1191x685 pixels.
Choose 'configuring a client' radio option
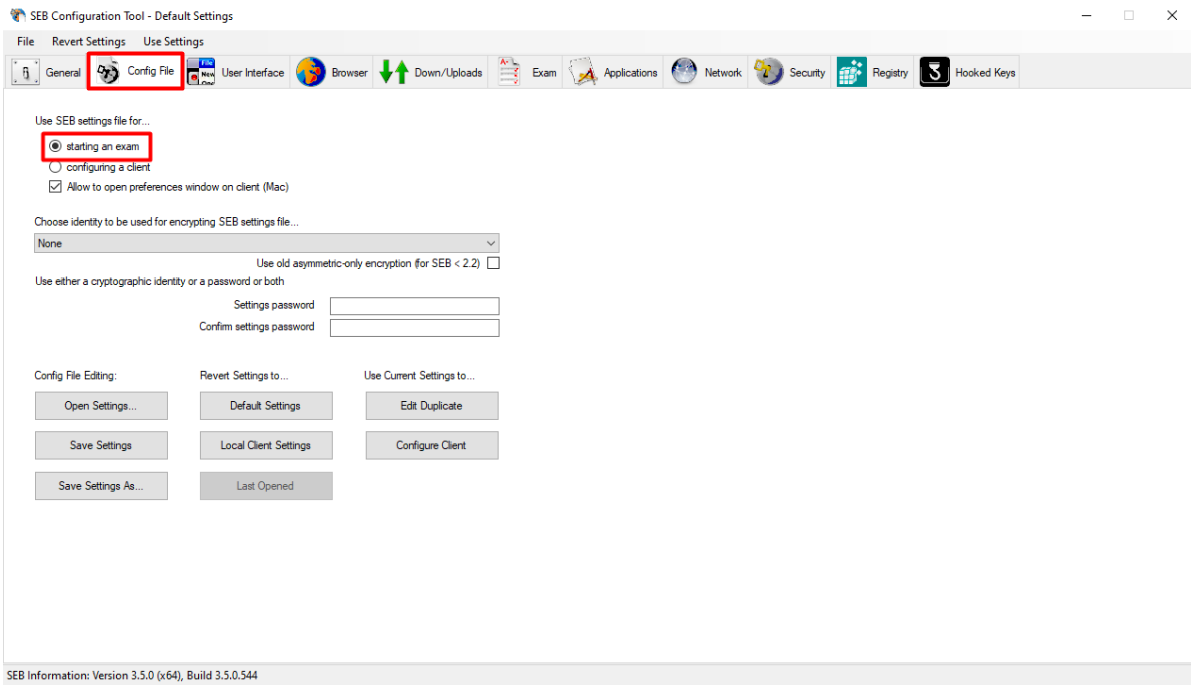tap(55, 167)
